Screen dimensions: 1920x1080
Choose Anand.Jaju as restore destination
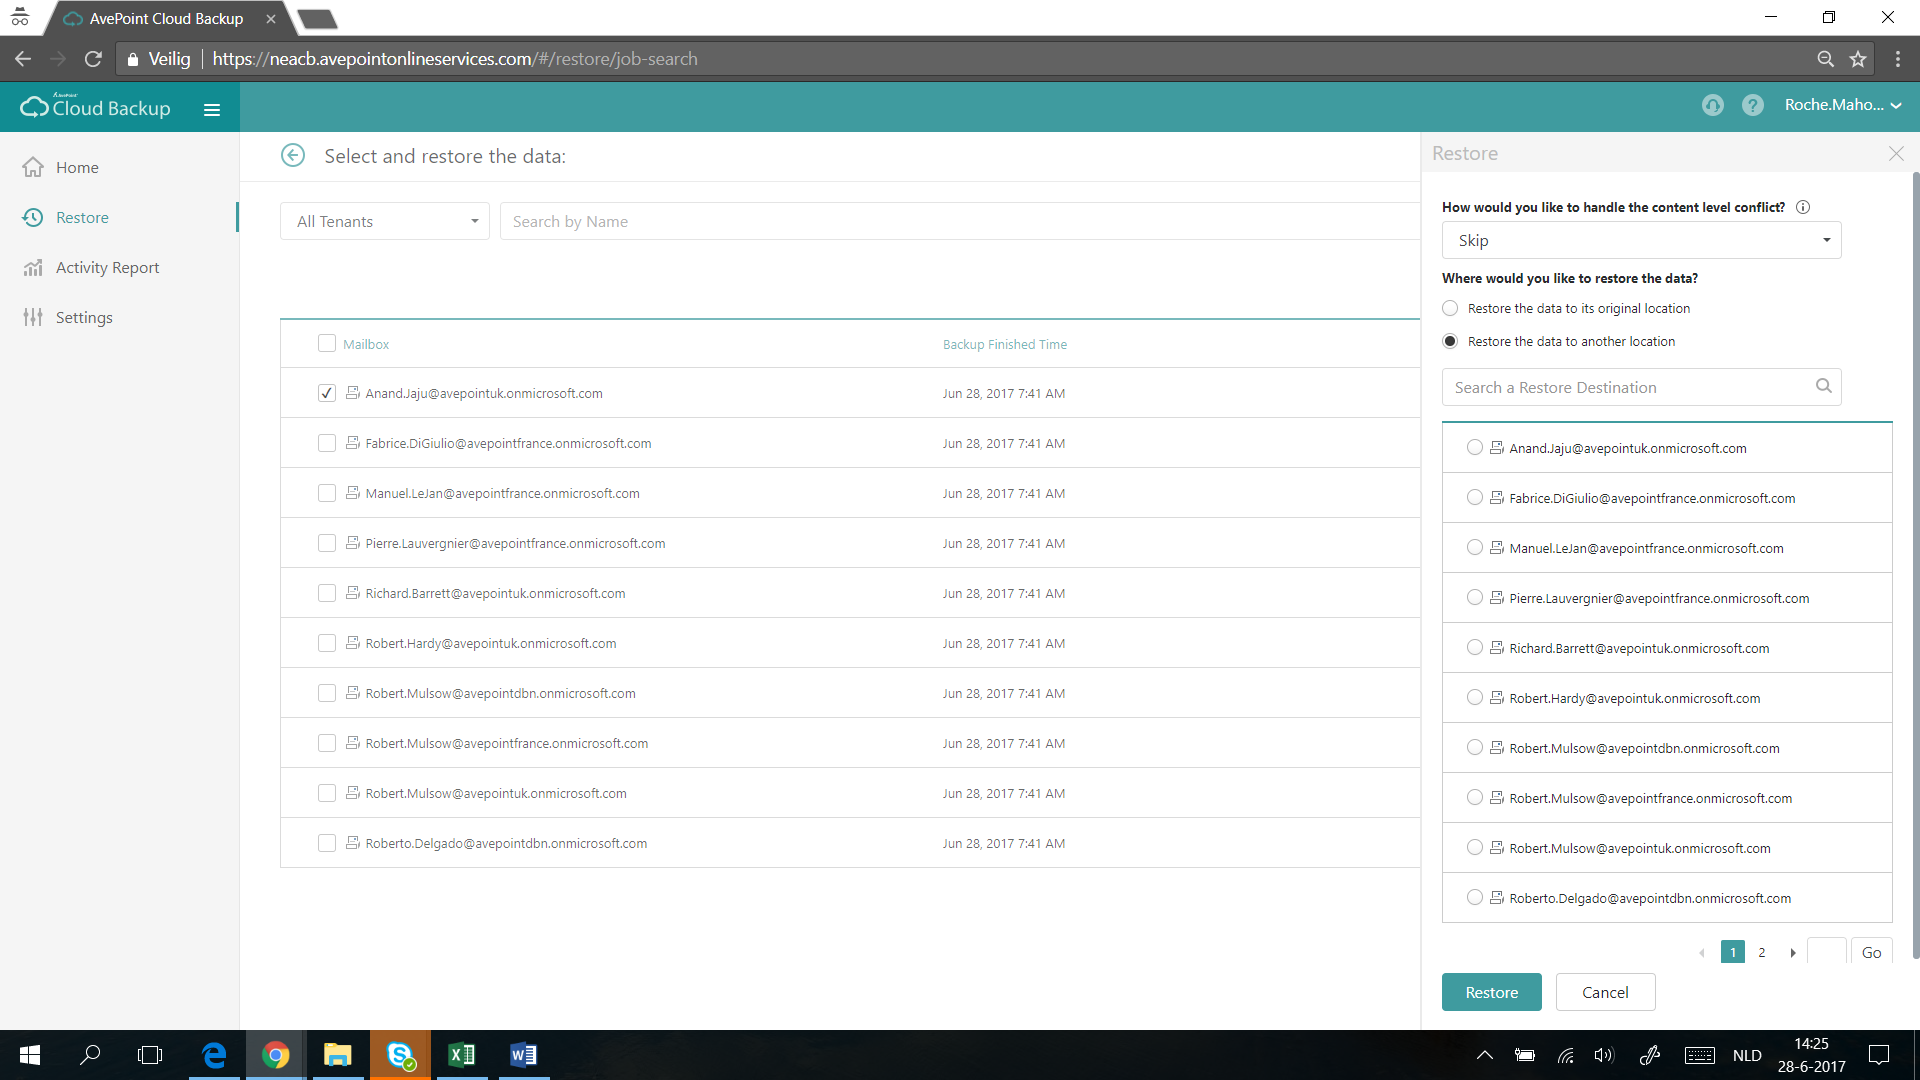pos(1474,447)
